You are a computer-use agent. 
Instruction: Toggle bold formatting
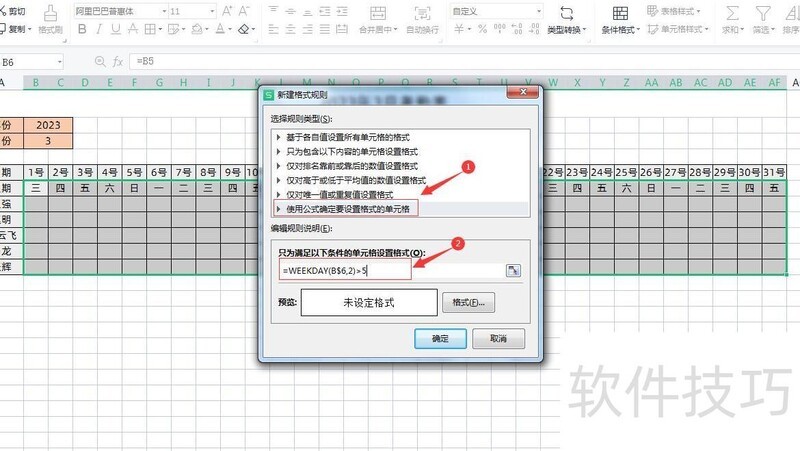coord(82,29)
